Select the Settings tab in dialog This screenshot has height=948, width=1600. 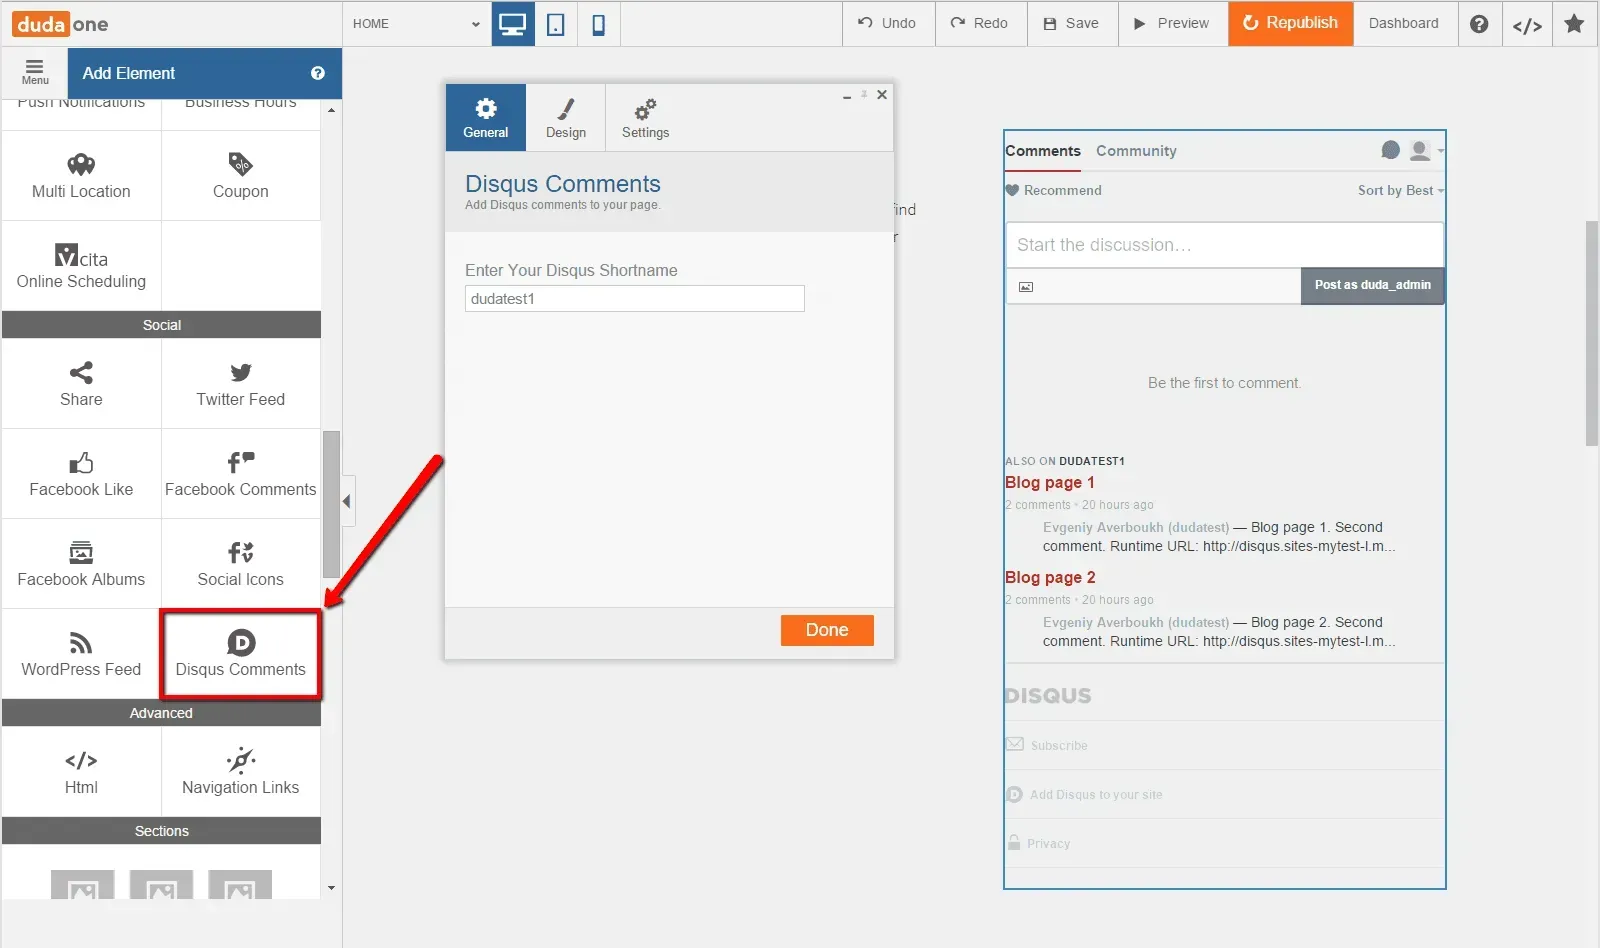pos(646,118)
